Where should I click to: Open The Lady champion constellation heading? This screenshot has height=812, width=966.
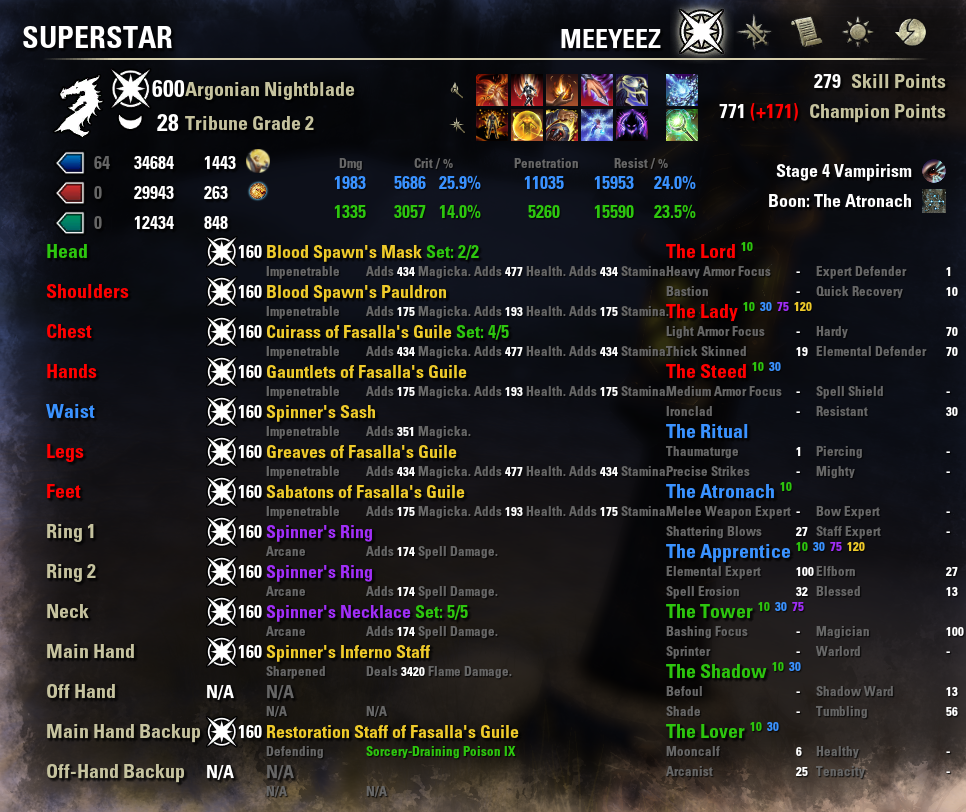point(702,311)
